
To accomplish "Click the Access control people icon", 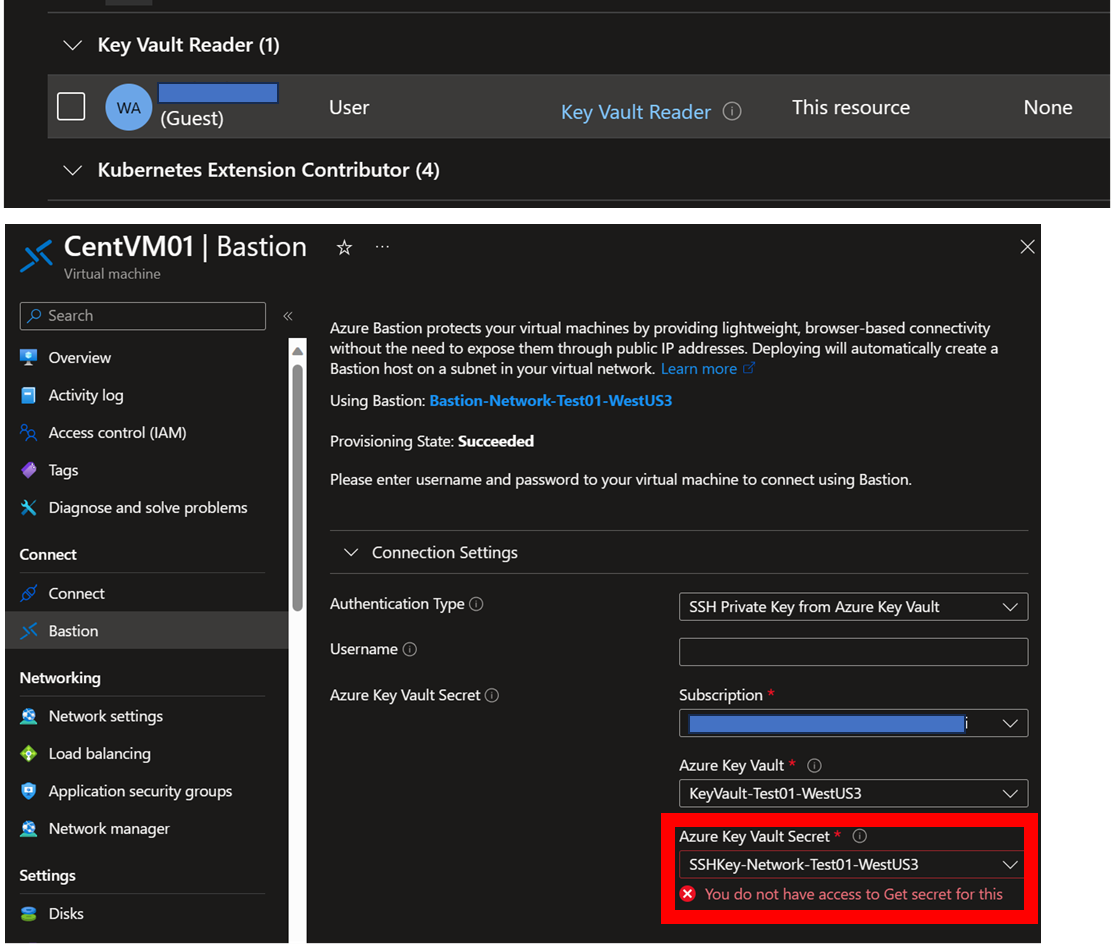I will pos(28,433).
